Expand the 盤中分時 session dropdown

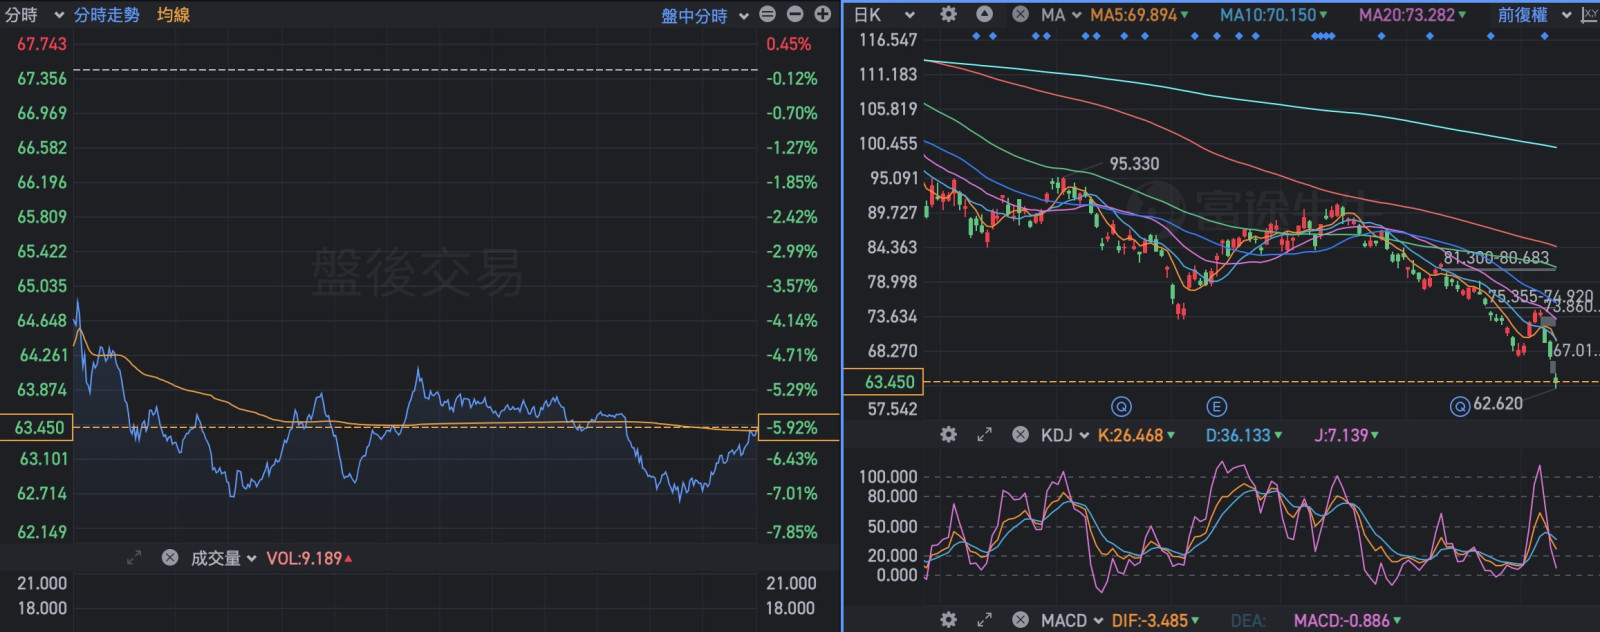click(x=704, y=16)
